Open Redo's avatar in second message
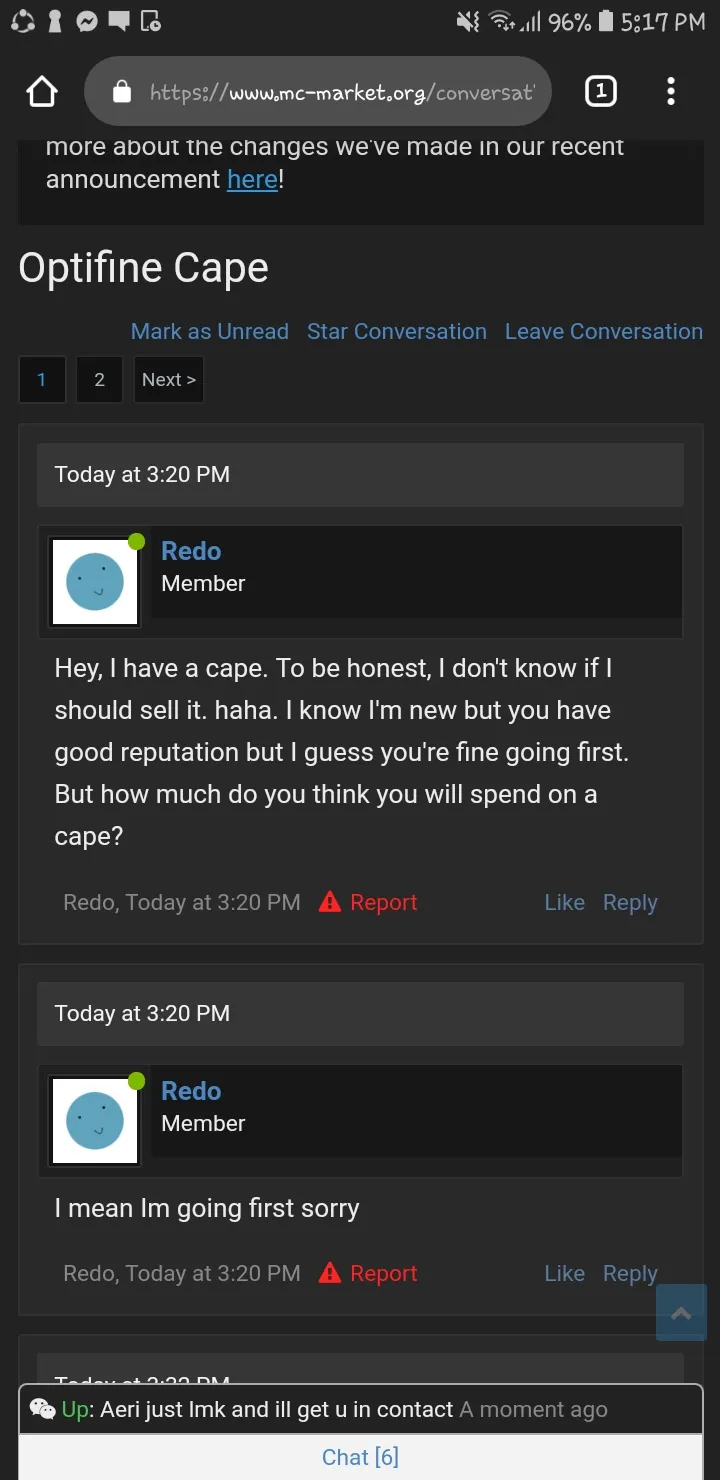Viewport: 720px width, 1480px height. (95, 1121)
